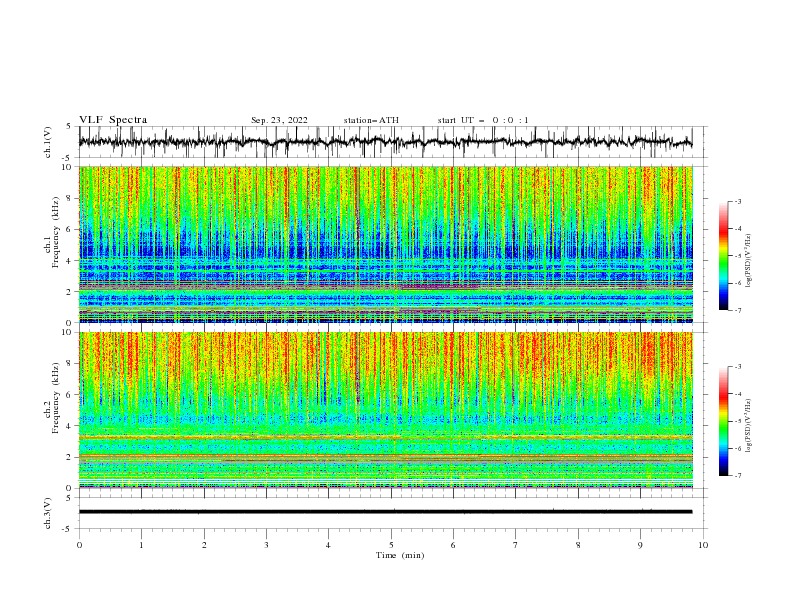Click time axis tick label "8"
The height and width of the screenshot is (612, 792).
[x=578, y=545]
